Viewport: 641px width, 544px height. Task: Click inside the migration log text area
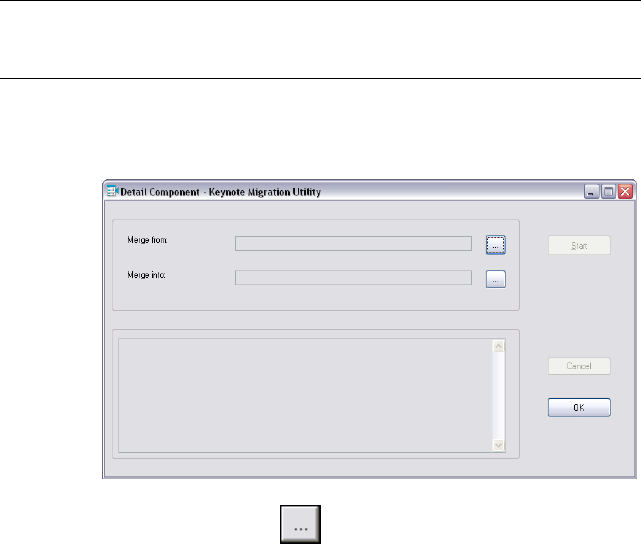tap(306, 395)
